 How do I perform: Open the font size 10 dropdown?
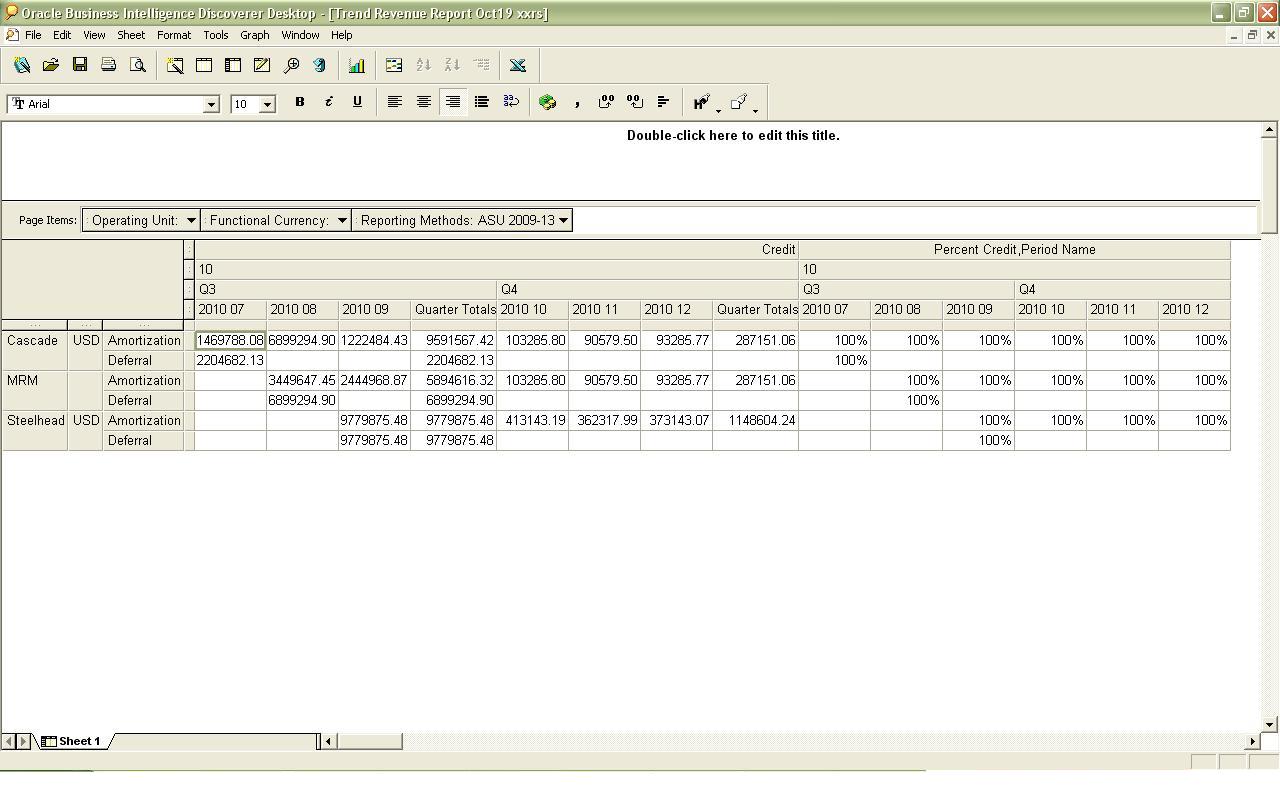(267, 104)
